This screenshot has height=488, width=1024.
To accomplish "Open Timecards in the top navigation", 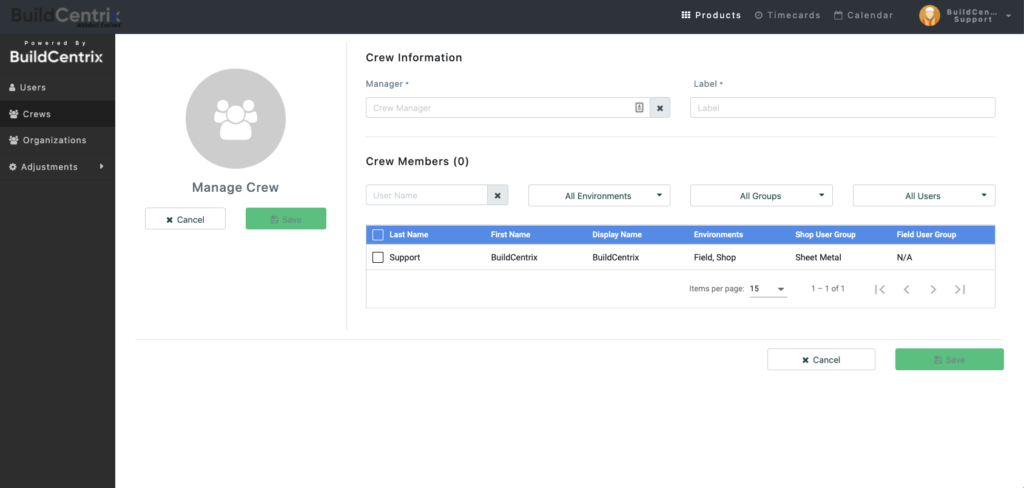I will (x=788, y=15).
